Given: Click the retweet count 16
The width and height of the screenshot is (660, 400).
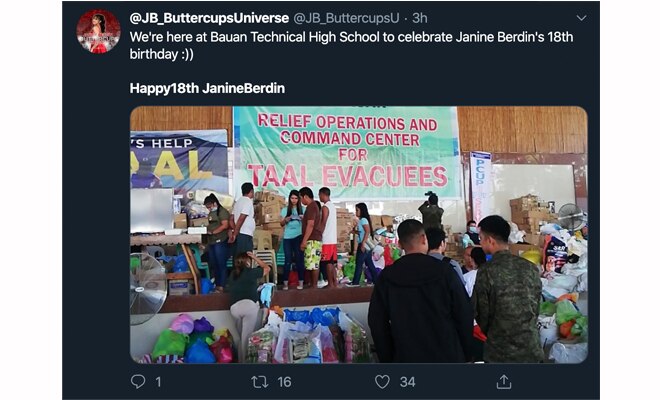Looking at the screenshot, I should (284, 382).
